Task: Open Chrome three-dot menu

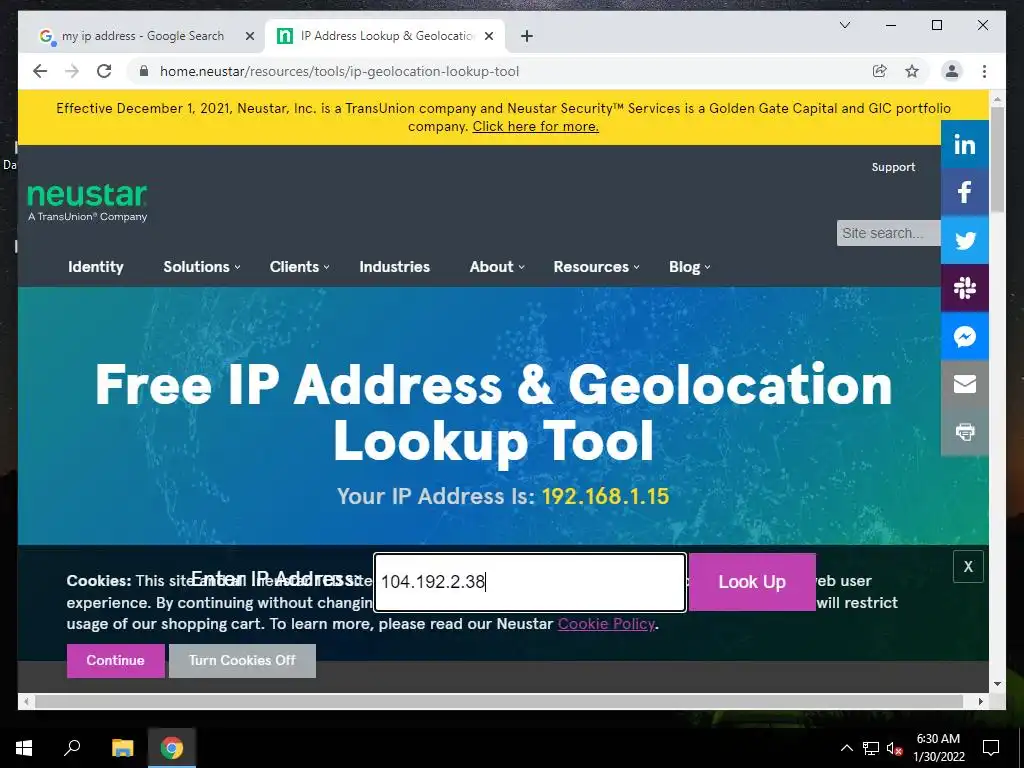Action: pyautogui.click(x=984, y=71)
